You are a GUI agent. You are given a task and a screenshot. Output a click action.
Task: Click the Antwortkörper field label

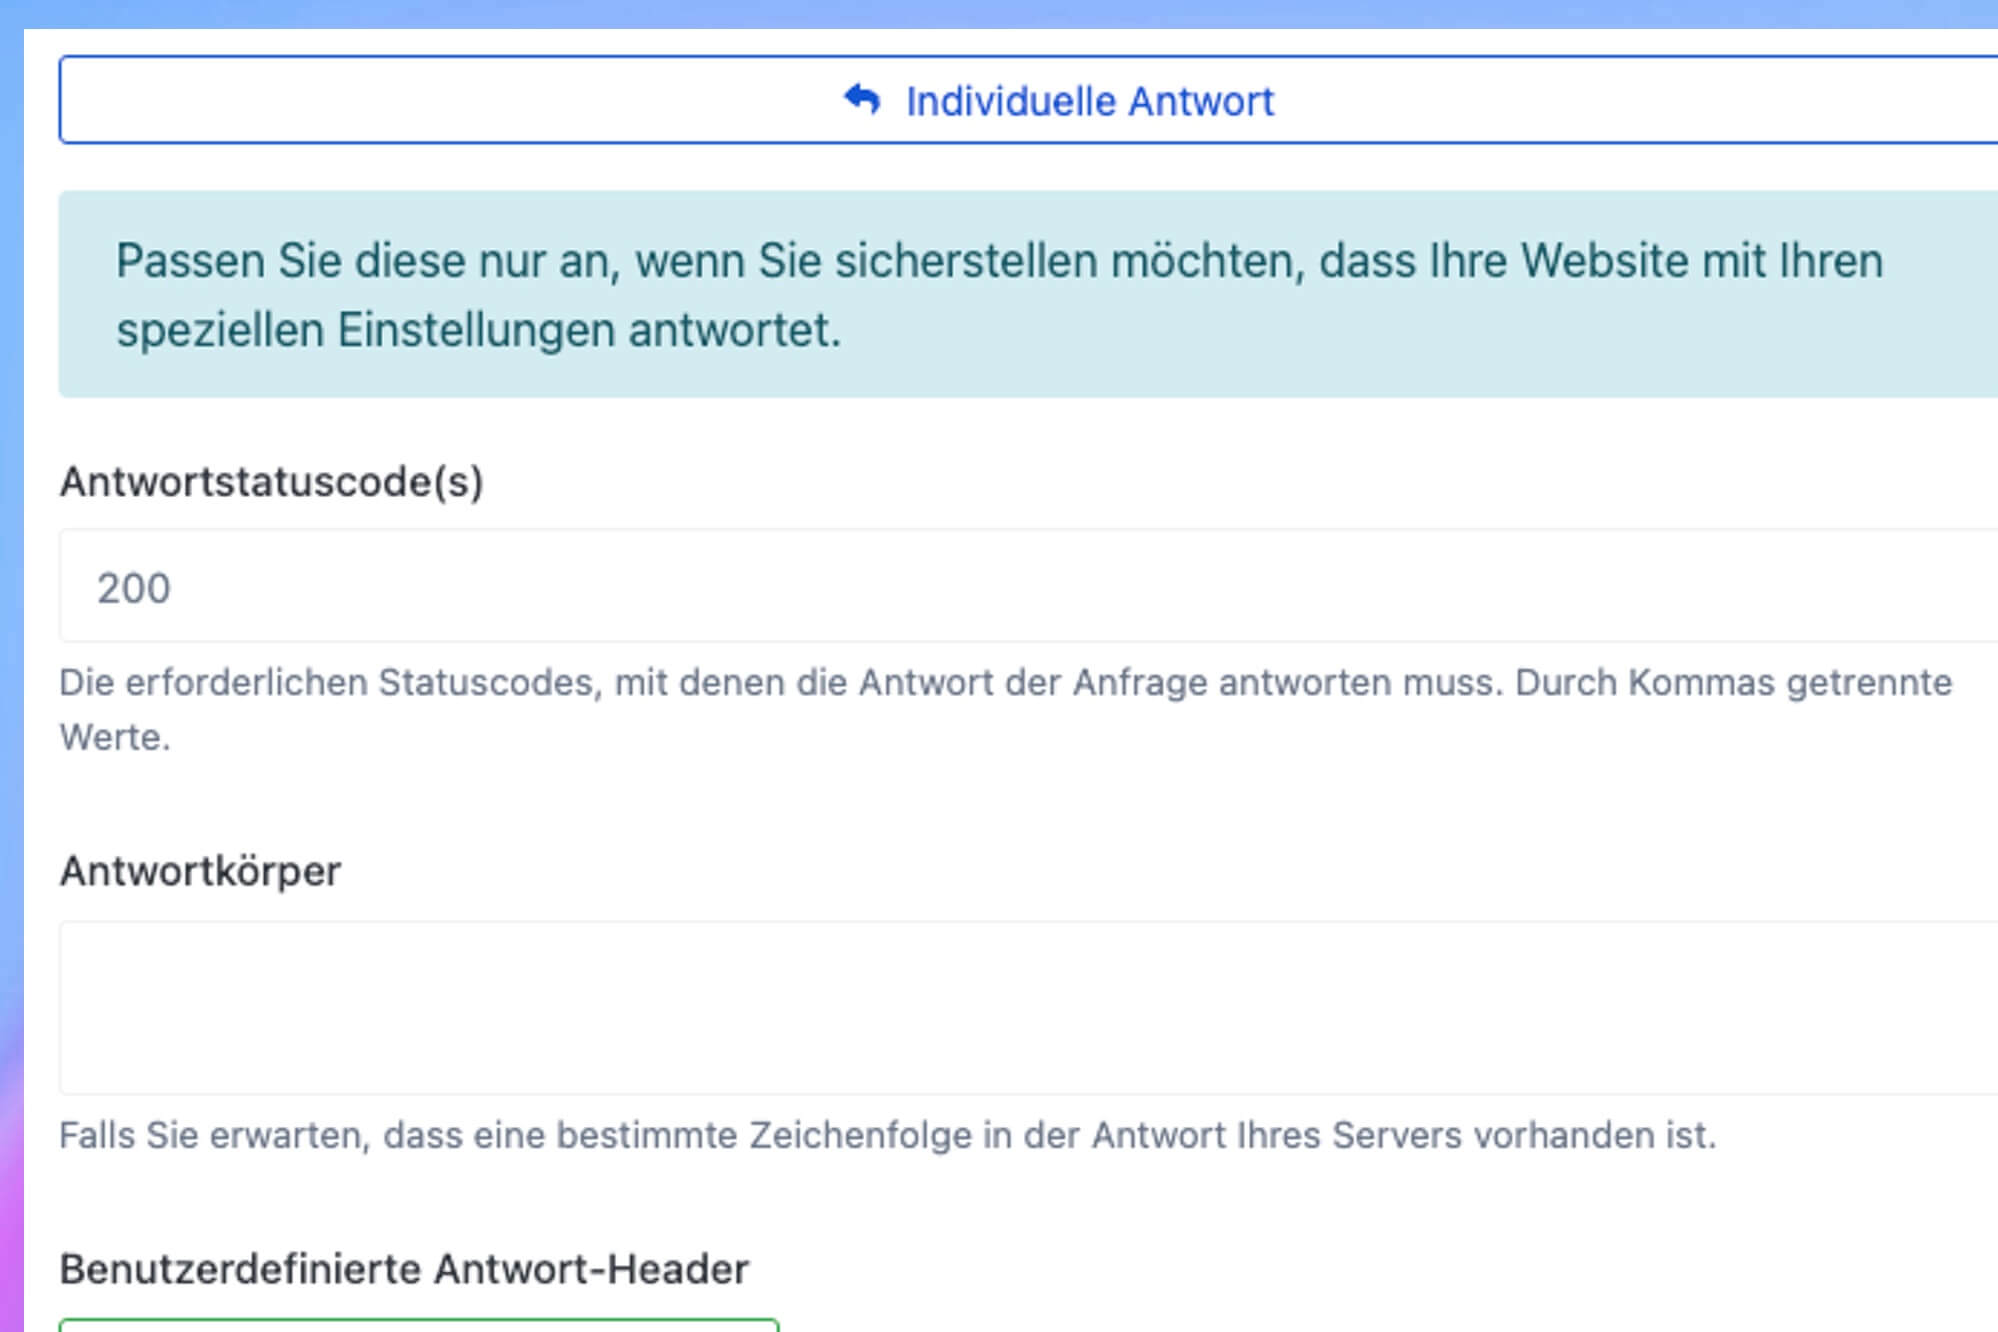(201, 871)
